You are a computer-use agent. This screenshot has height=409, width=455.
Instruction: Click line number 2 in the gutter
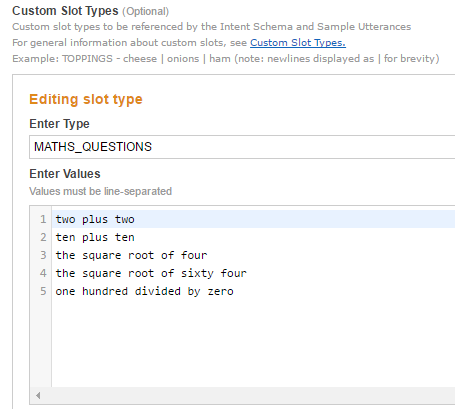pyautogui.click(x=43, y=237)
